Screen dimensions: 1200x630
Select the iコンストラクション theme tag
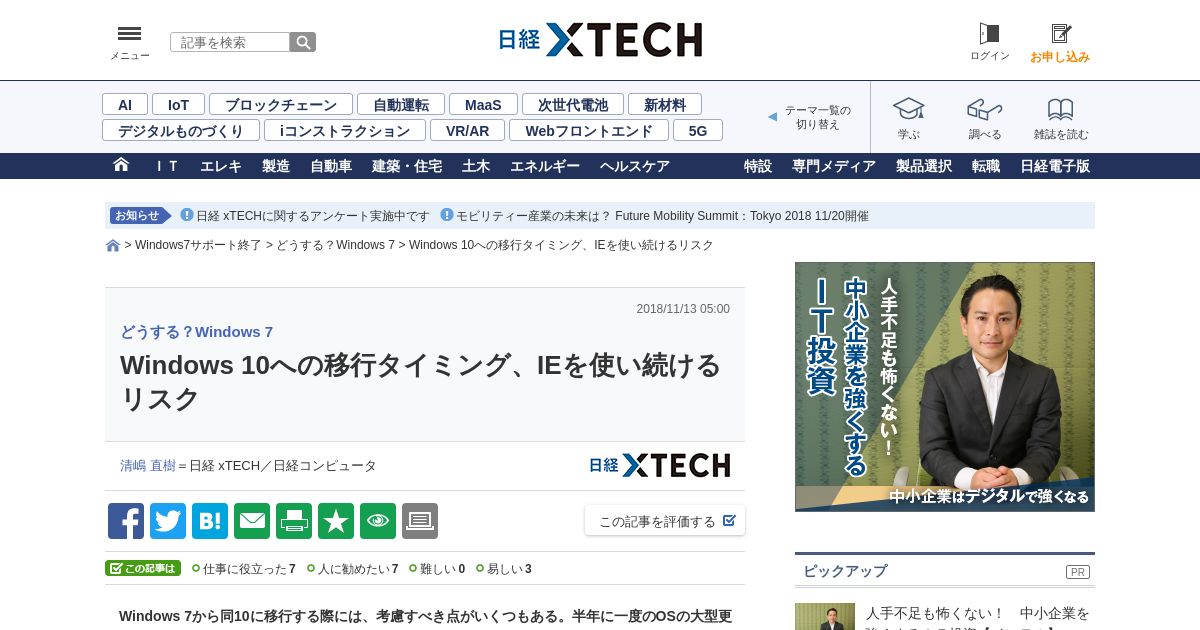[x=345, y=130]
